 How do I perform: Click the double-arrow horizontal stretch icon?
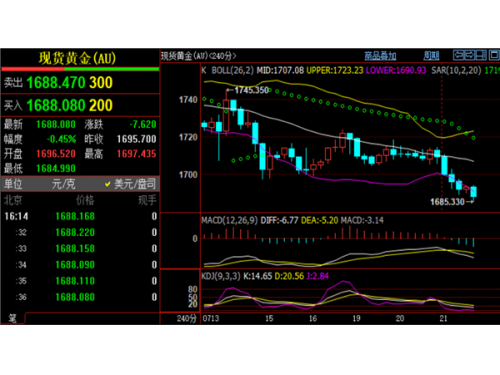pos(470,55)
